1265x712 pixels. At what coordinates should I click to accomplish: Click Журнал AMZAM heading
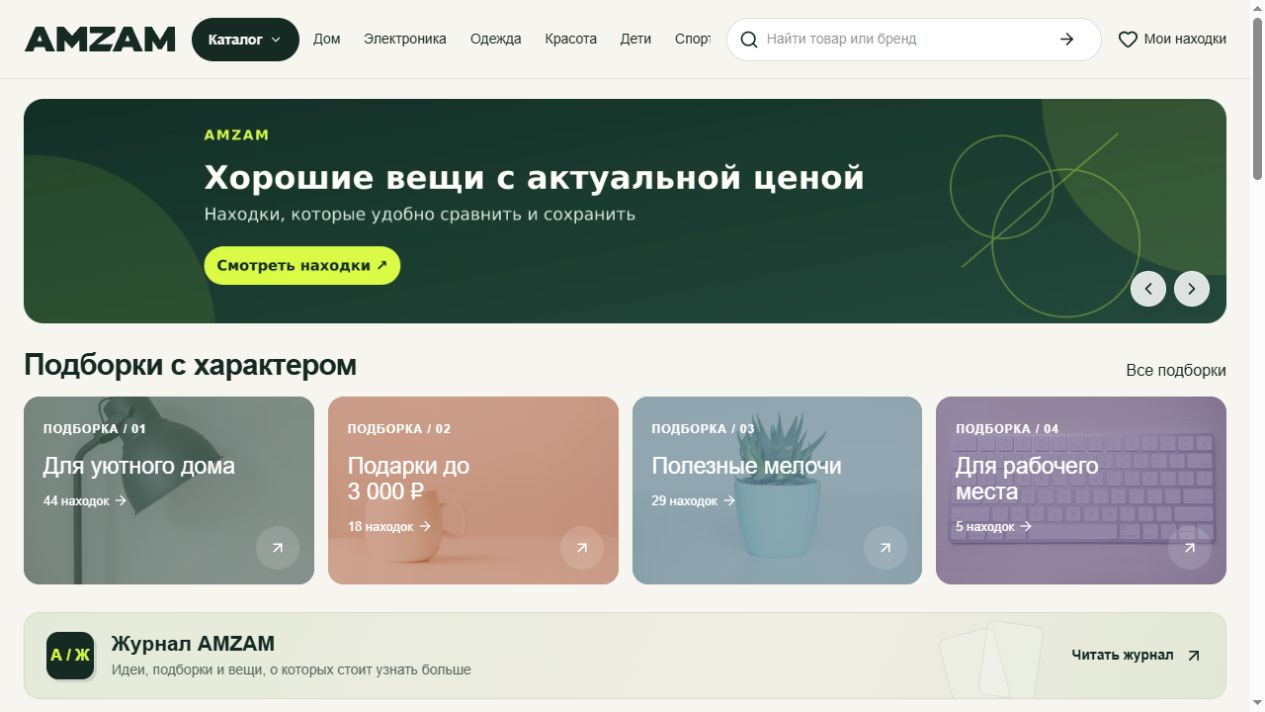(x=193, y=644)
